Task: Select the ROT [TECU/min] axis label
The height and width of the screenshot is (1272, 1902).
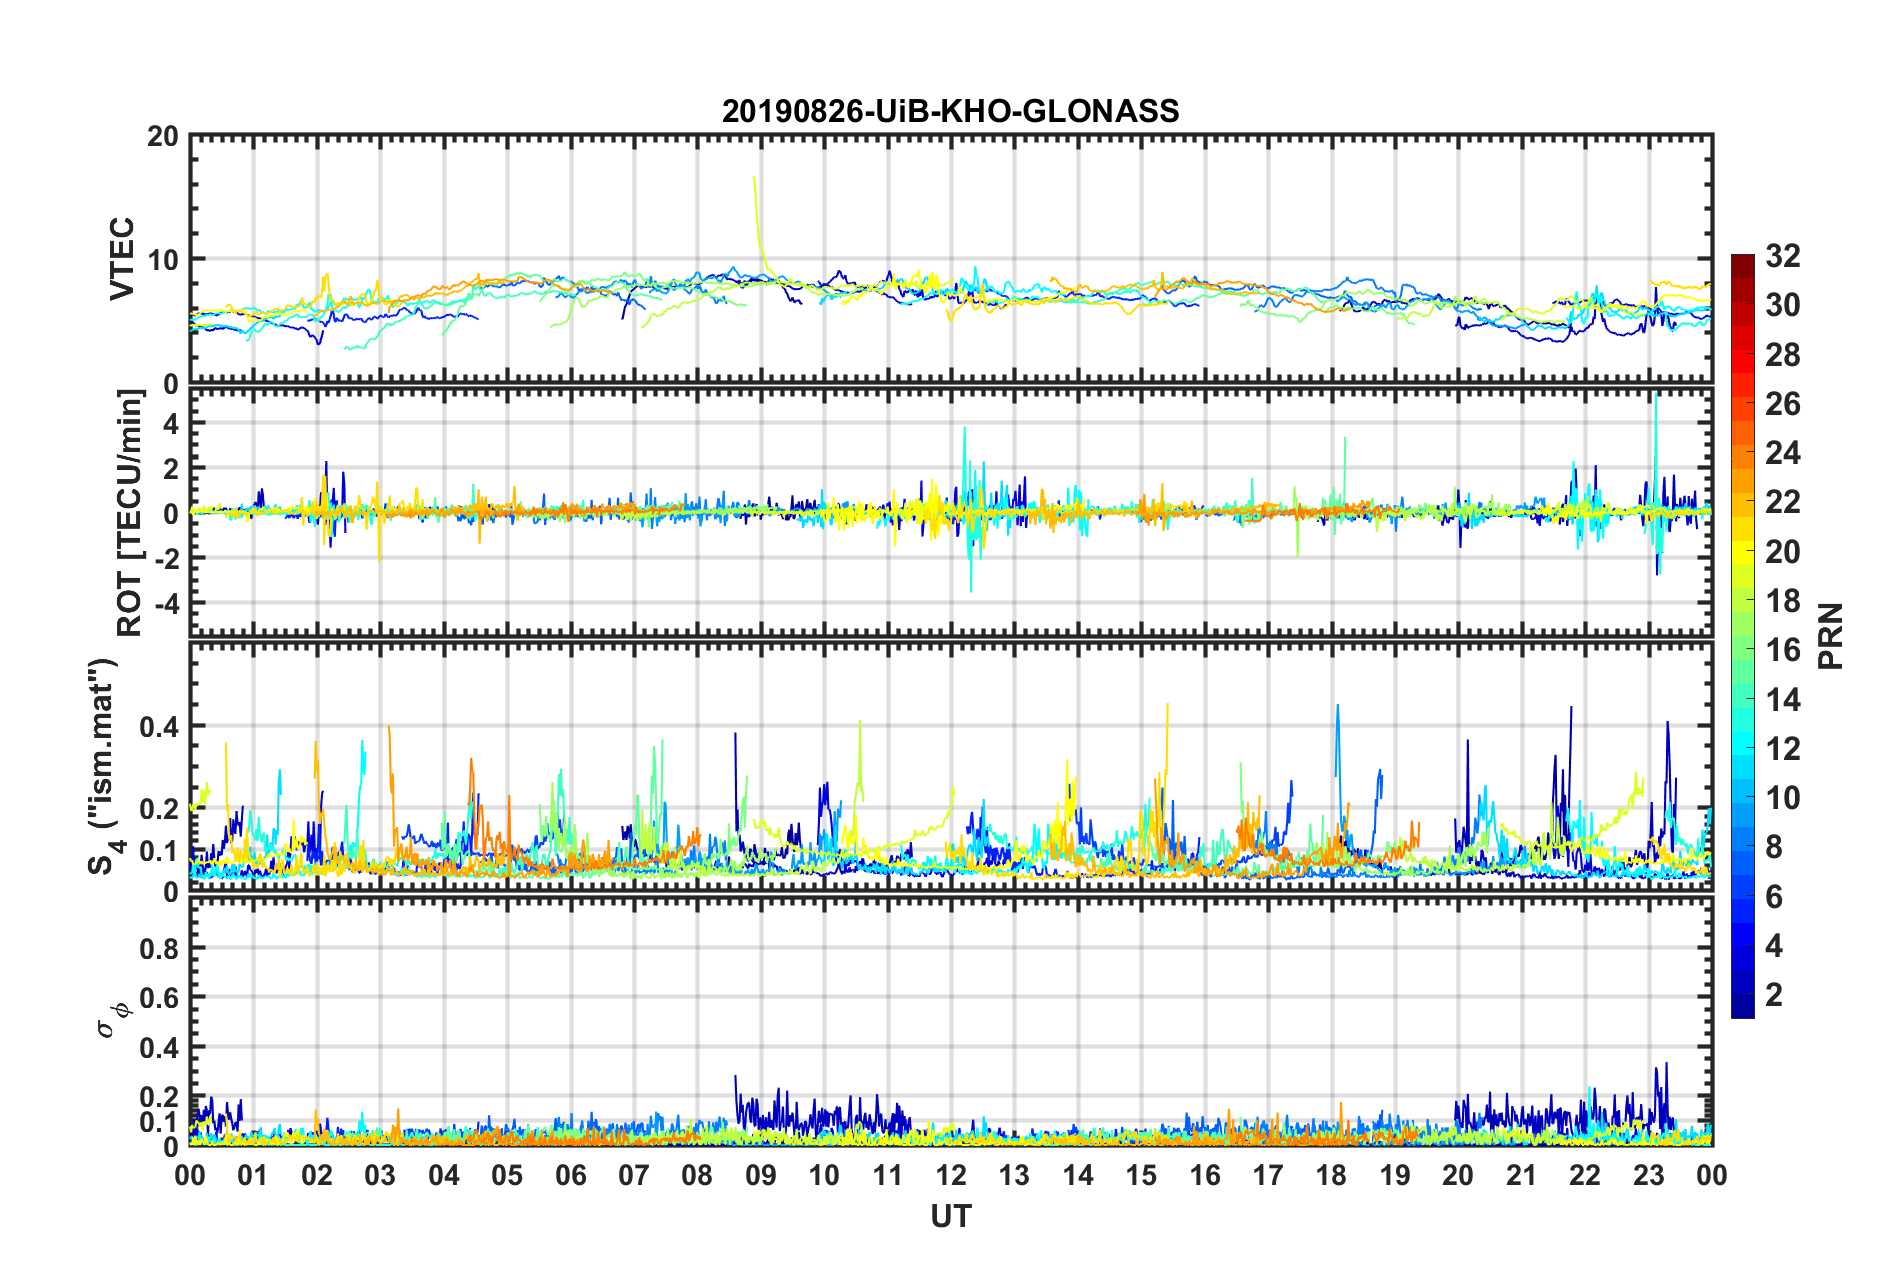Action: click(x=130, y=513)
